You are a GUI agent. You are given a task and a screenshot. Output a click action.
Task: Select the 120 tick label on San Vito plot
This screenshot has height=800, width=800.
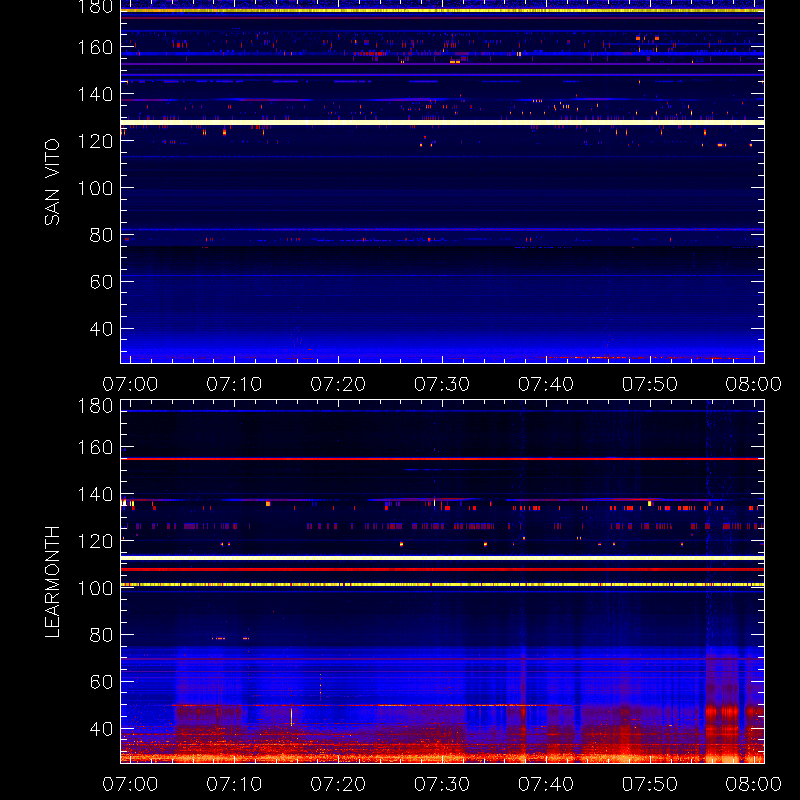pos(95,141)
